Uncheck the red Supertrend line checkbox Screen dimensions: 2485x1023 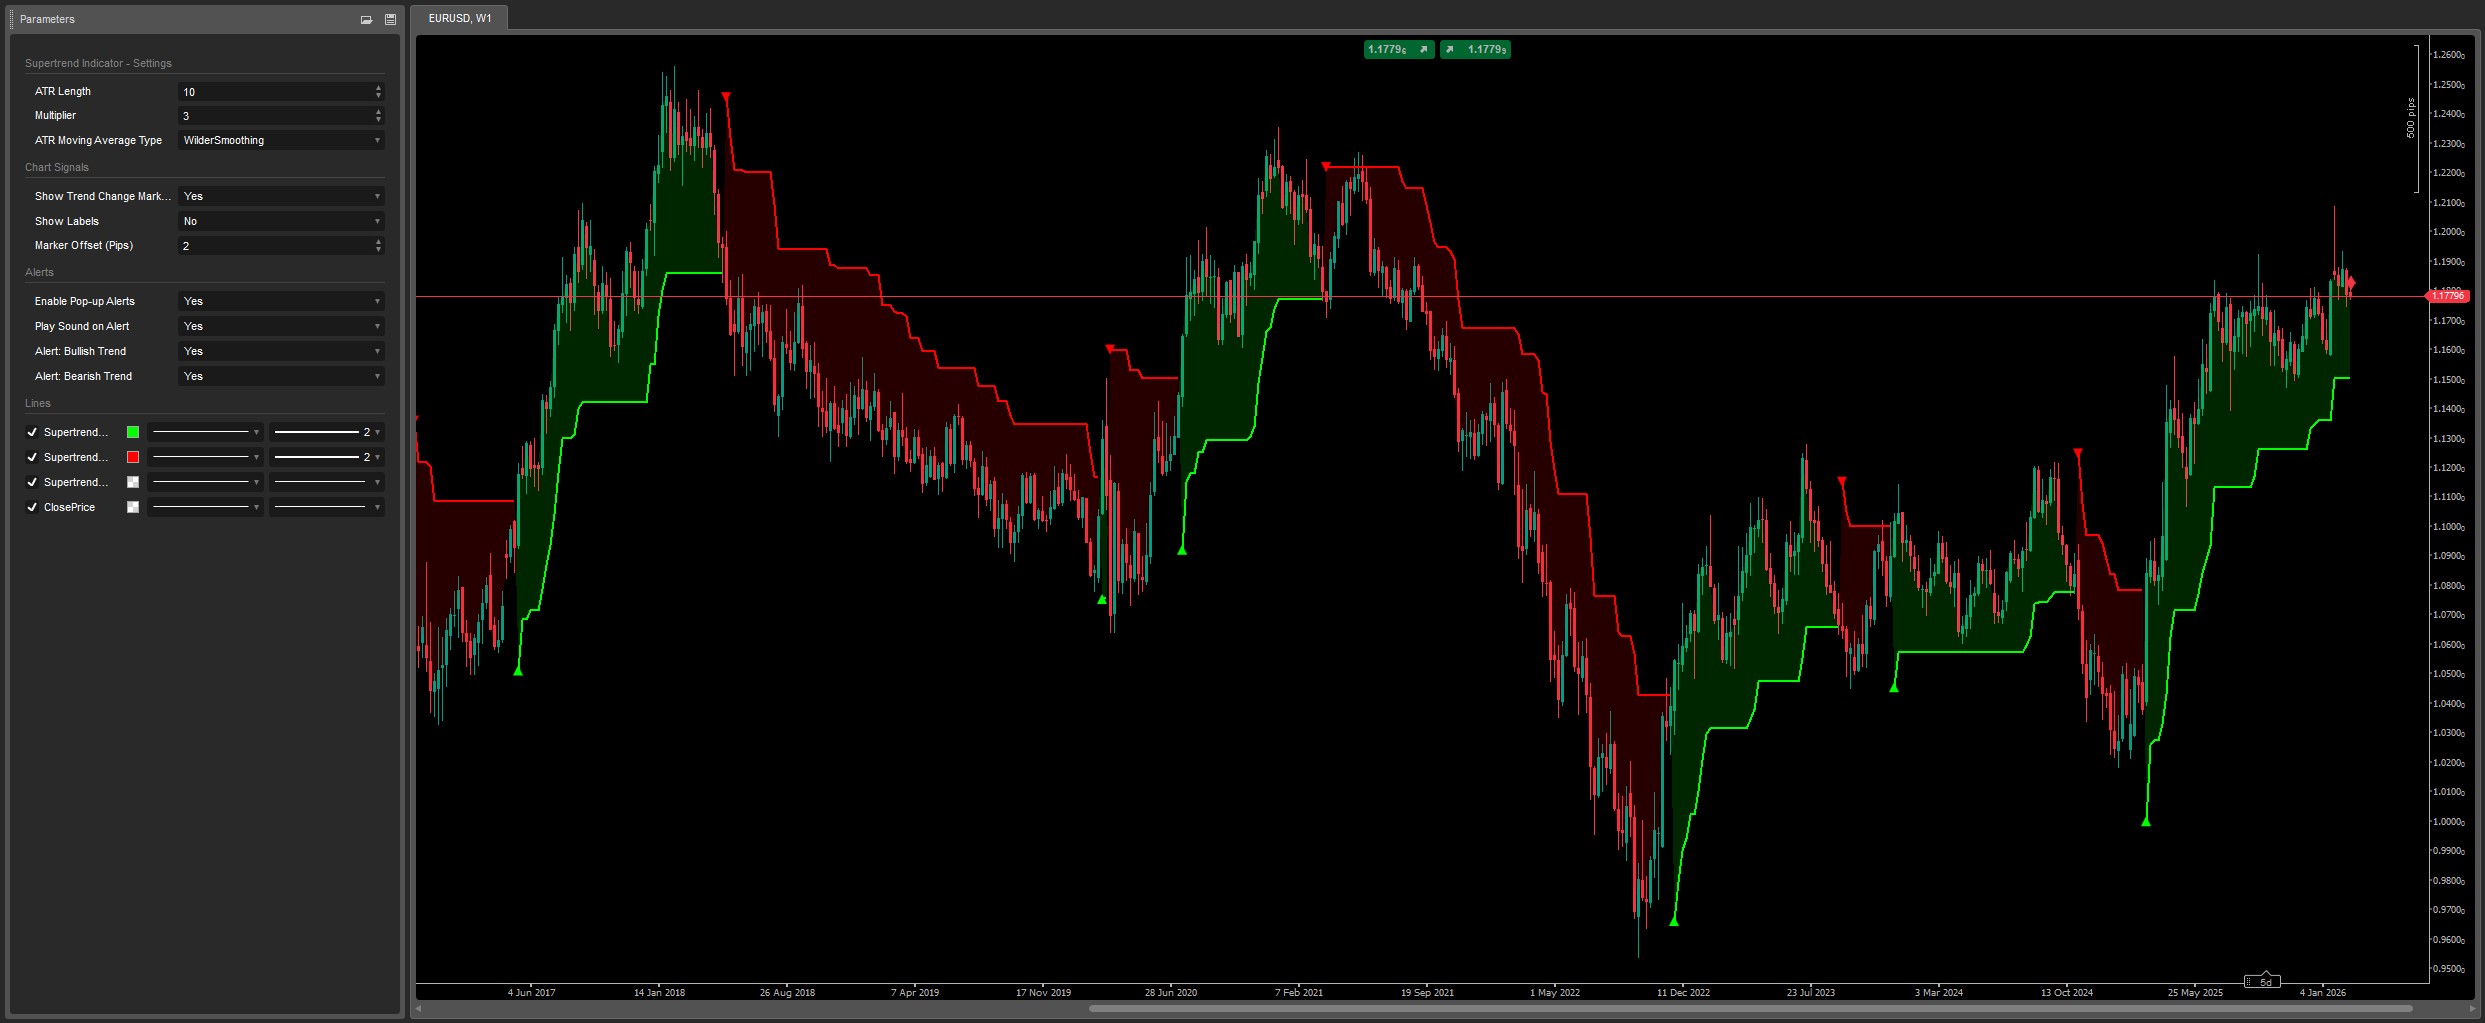click(31, 457)
